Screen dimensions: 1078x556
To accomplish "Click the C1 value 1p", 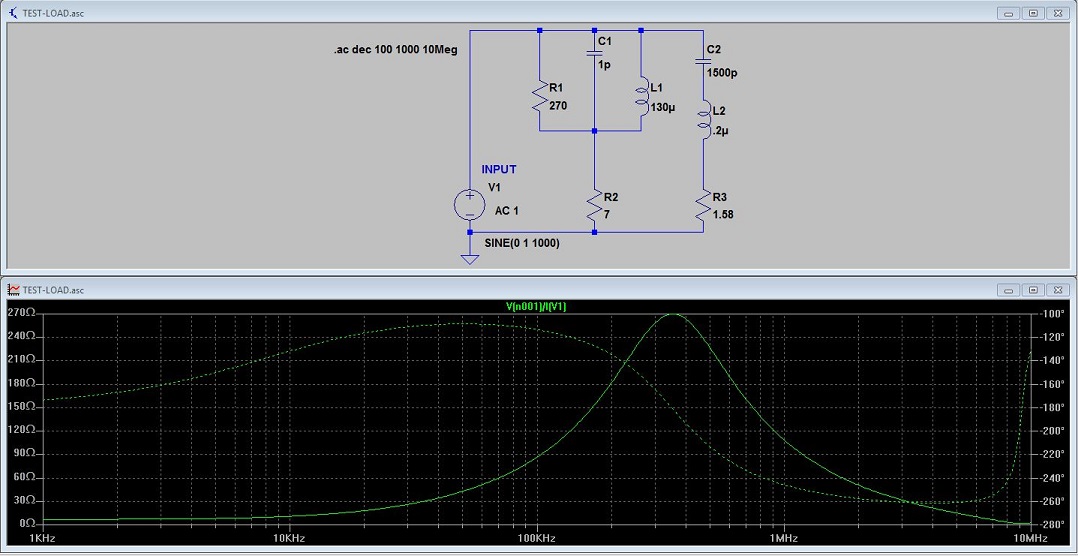I will [604, 64].
